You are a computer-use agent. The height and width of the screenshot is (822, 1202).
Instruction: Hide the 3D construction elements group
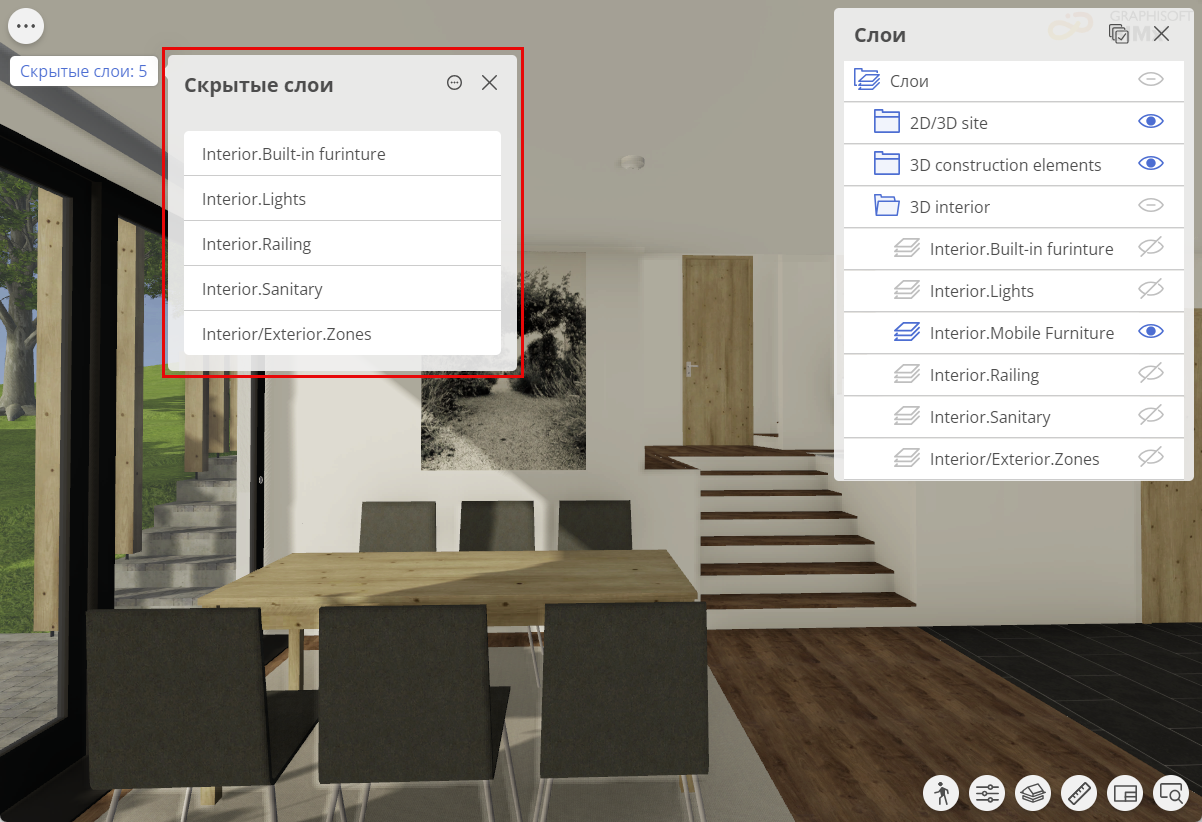(x=1151, y=163)
